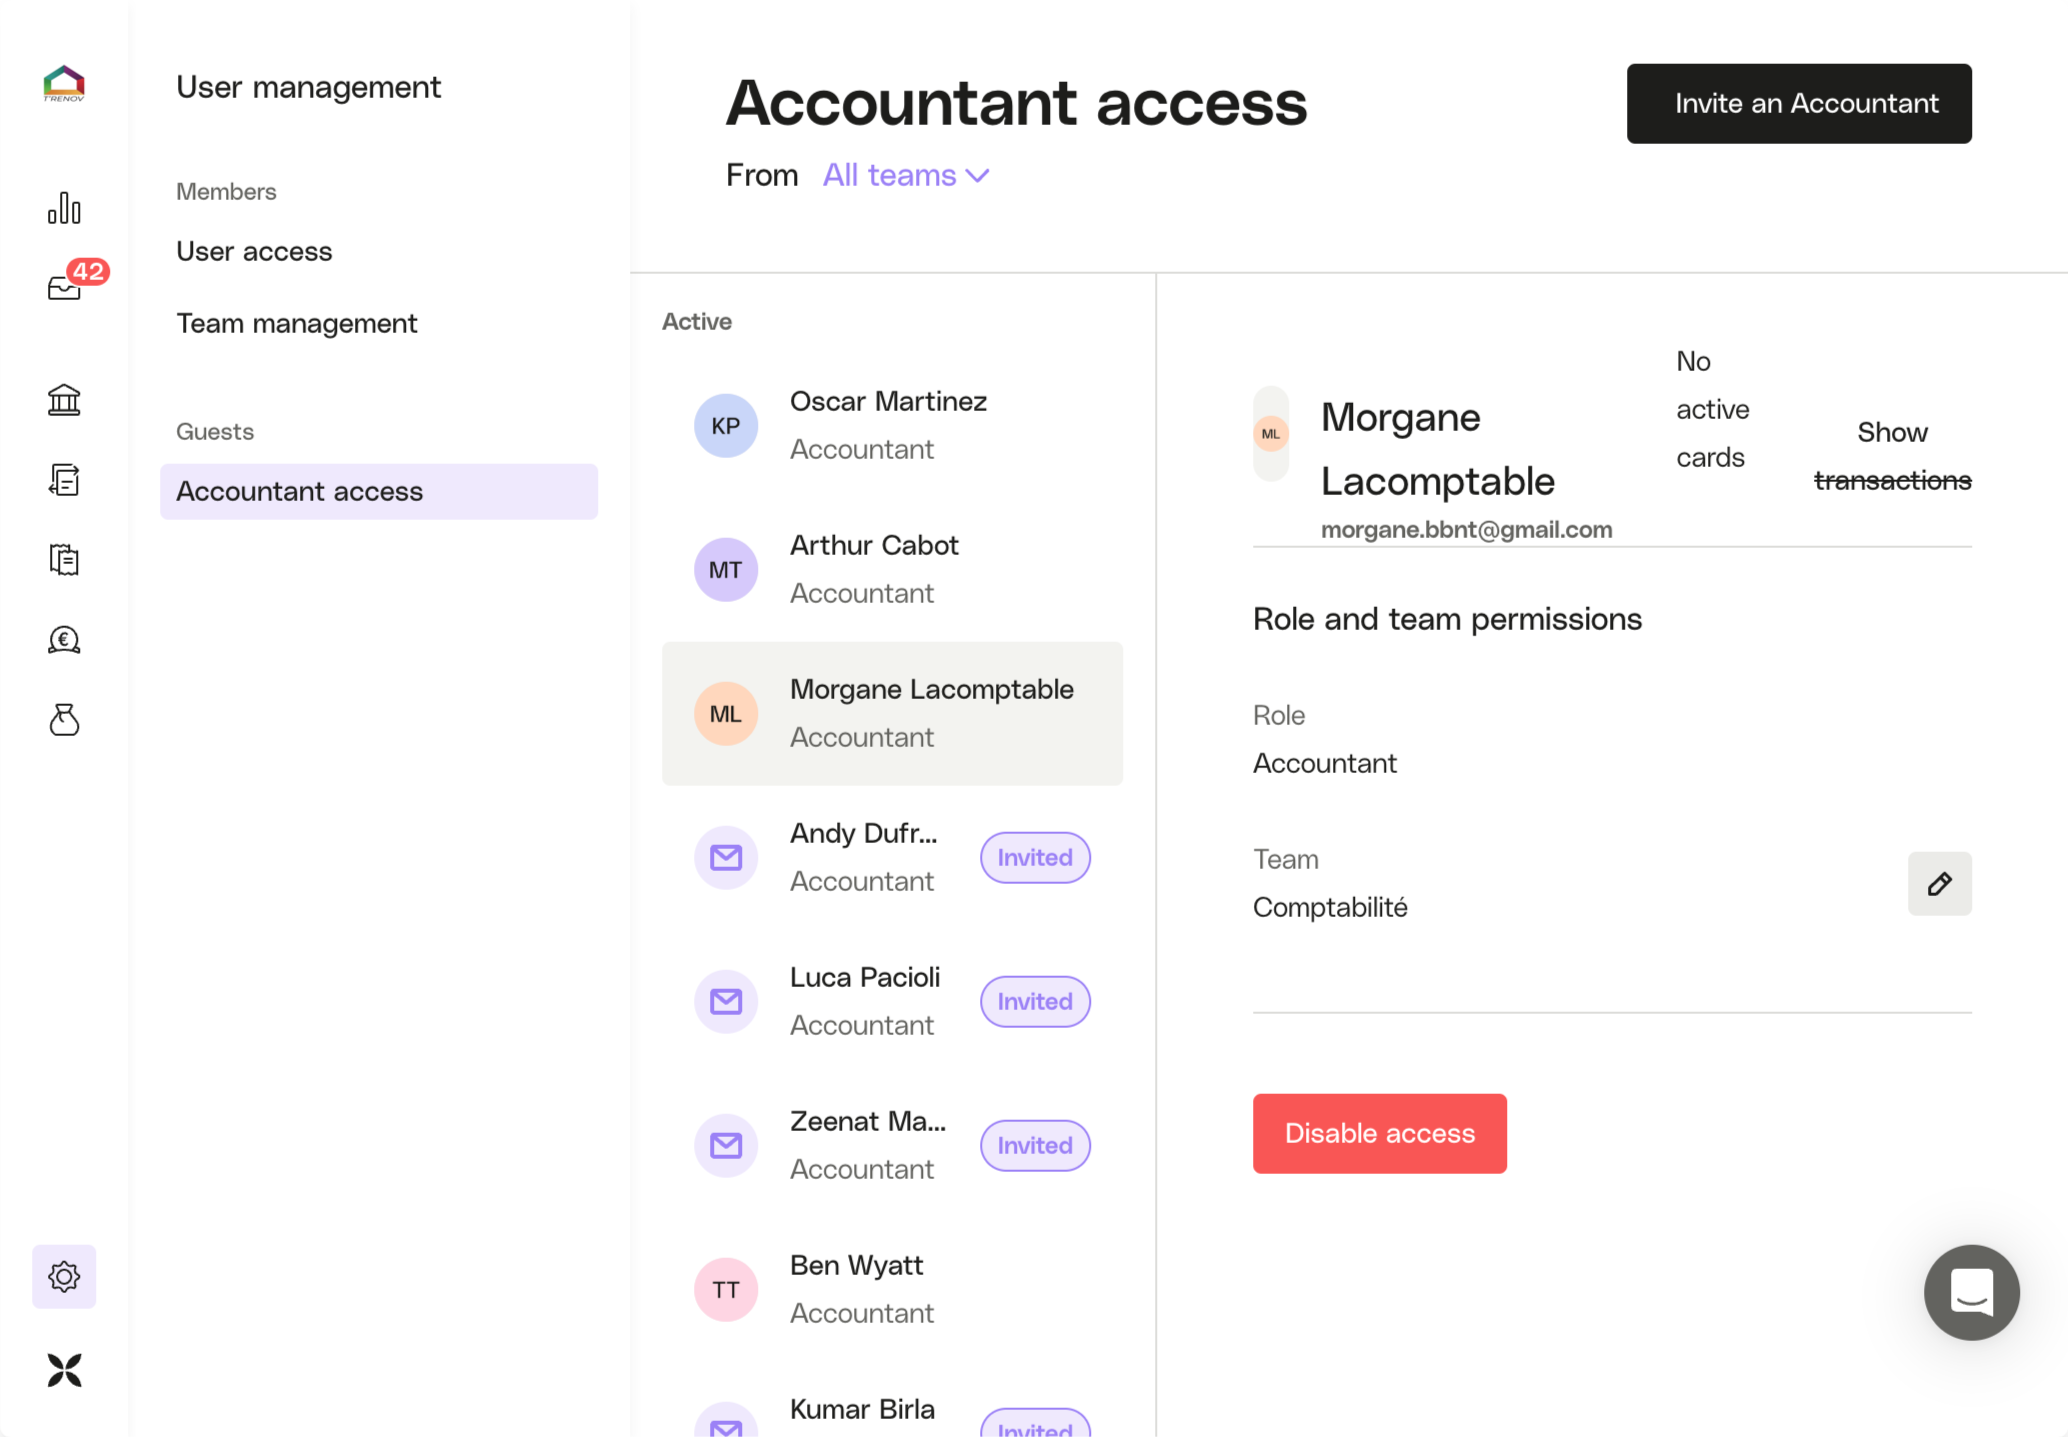This screenshot has height=1437, width=2068.
Task: Open the chat support bubble
Action: pos(1971,1292)
